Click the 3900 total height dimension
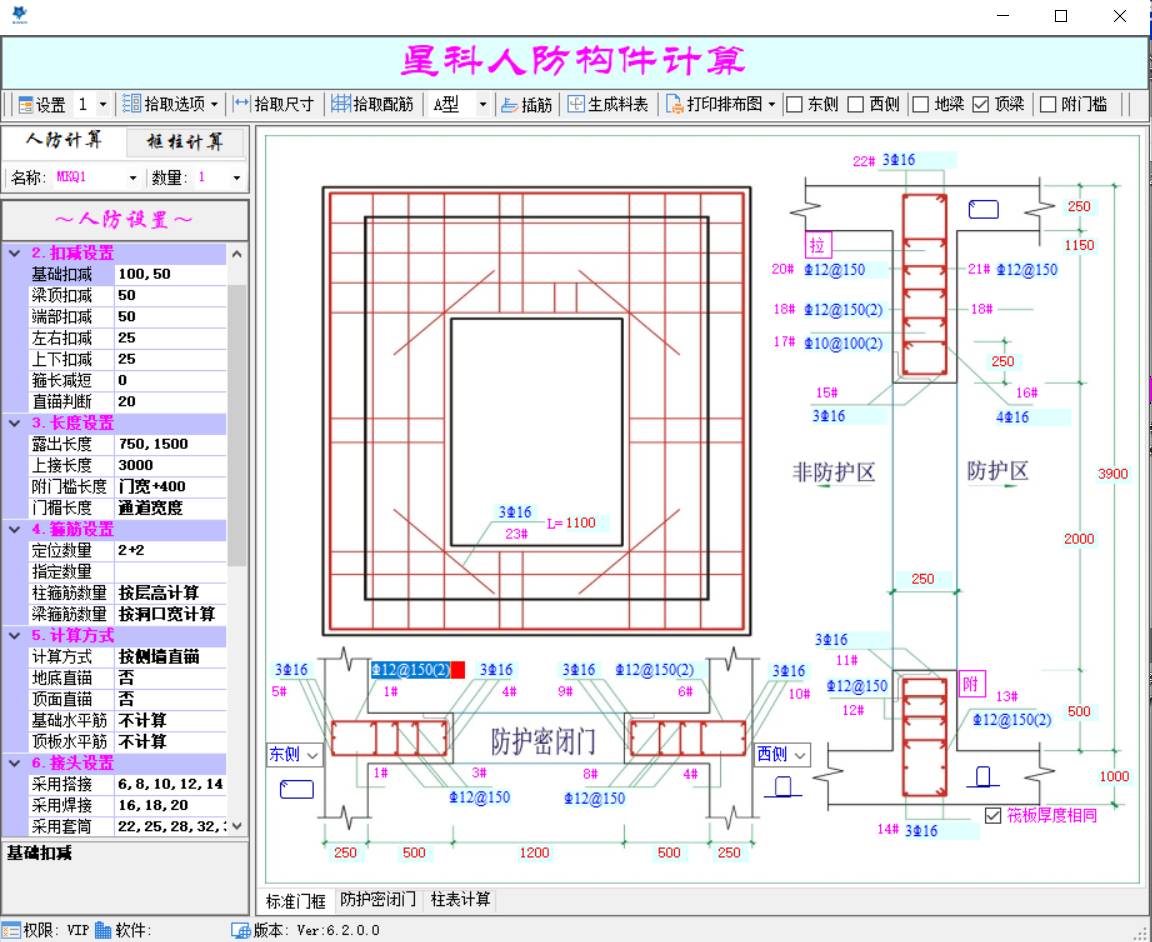The image size is (1152, 942). pos(1112,474)
